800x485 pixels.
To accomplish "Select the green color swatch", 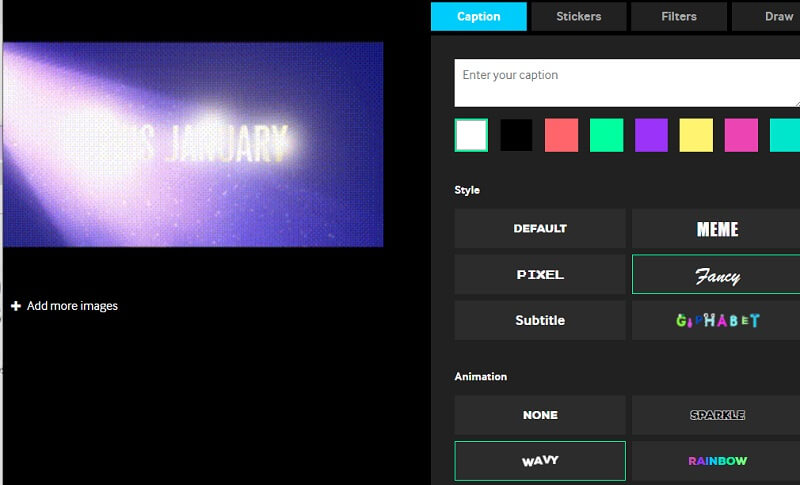I will coord(606,135).
